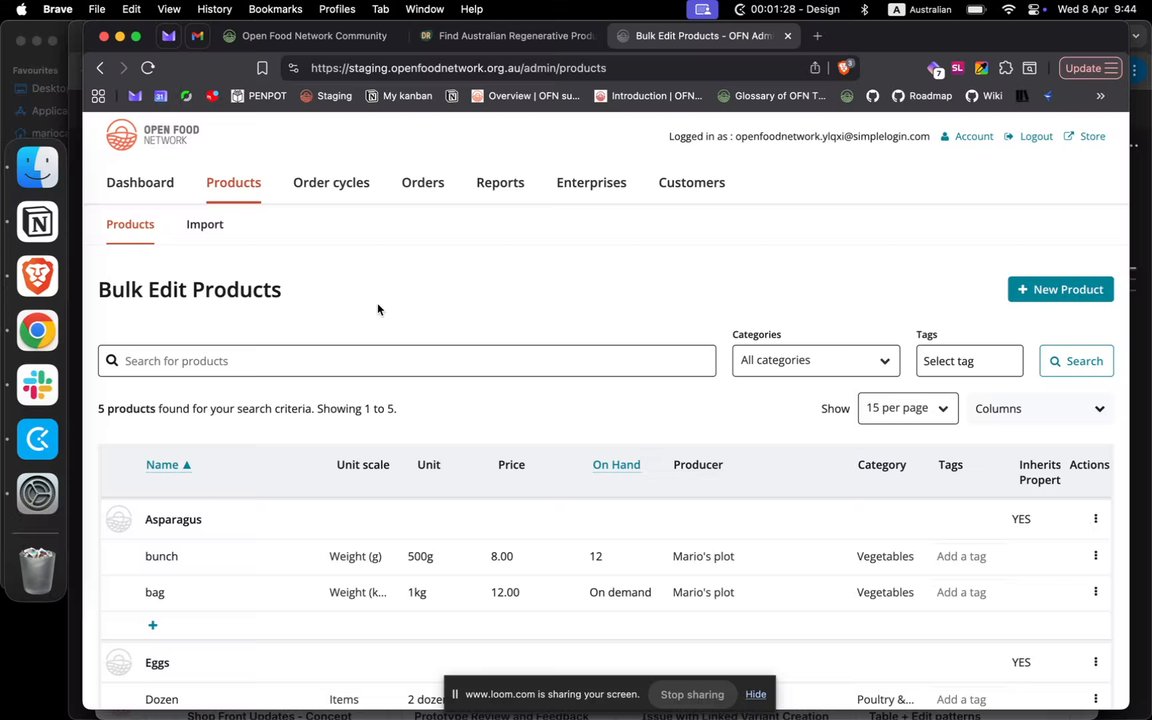
Task: Click the Search for products field
Action: click(407, 361)
